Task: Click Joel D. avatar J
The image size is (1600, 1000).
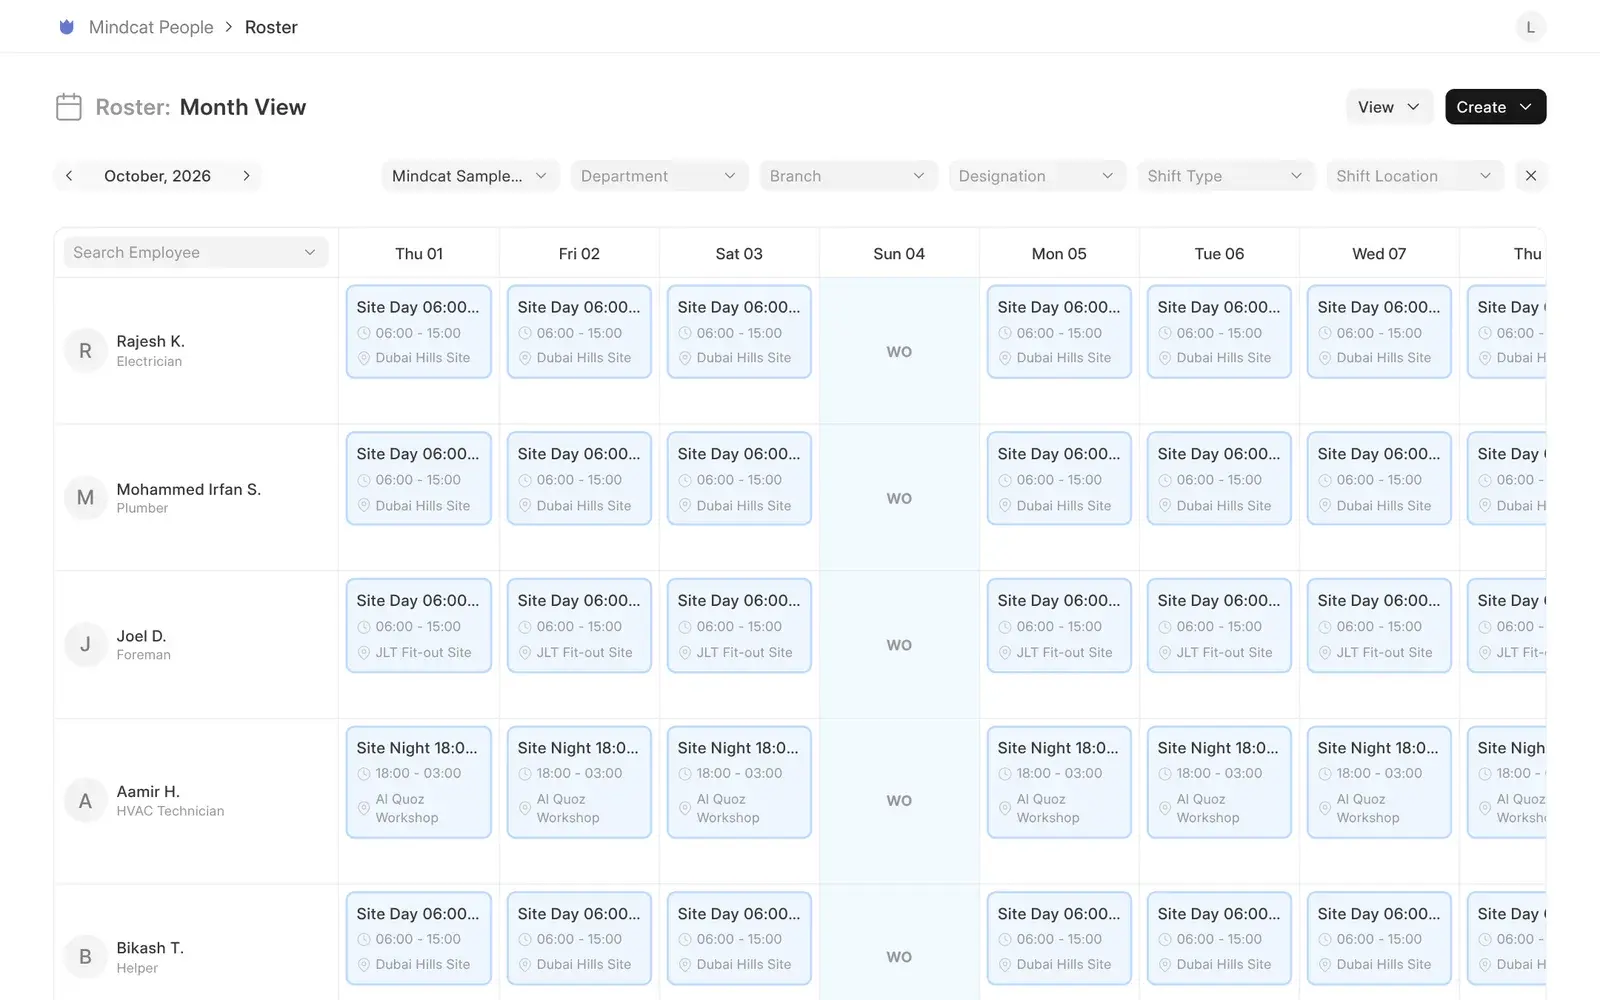Action: tap(85, 645)
